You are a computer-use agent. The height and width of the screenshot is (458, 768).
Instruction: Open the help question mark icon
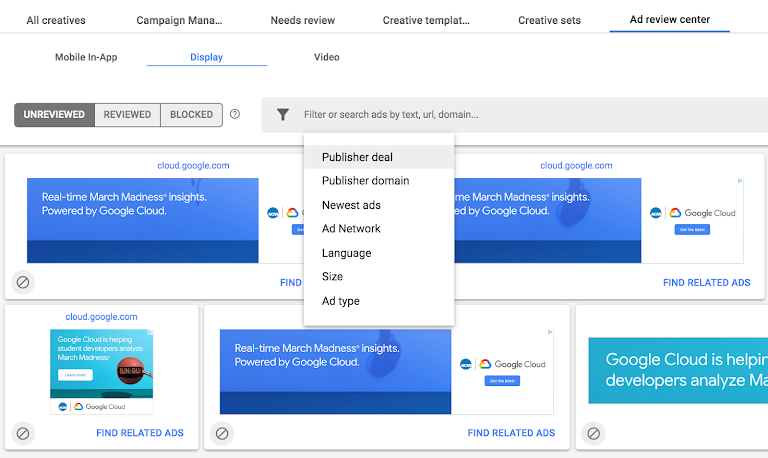tap(235, 114)
